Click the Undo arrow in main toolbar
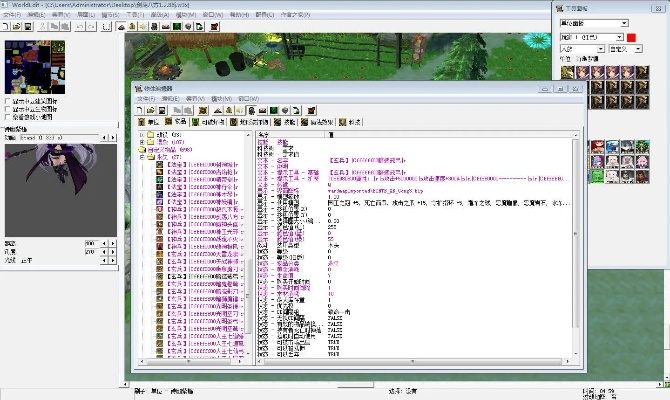 [80, 26]
